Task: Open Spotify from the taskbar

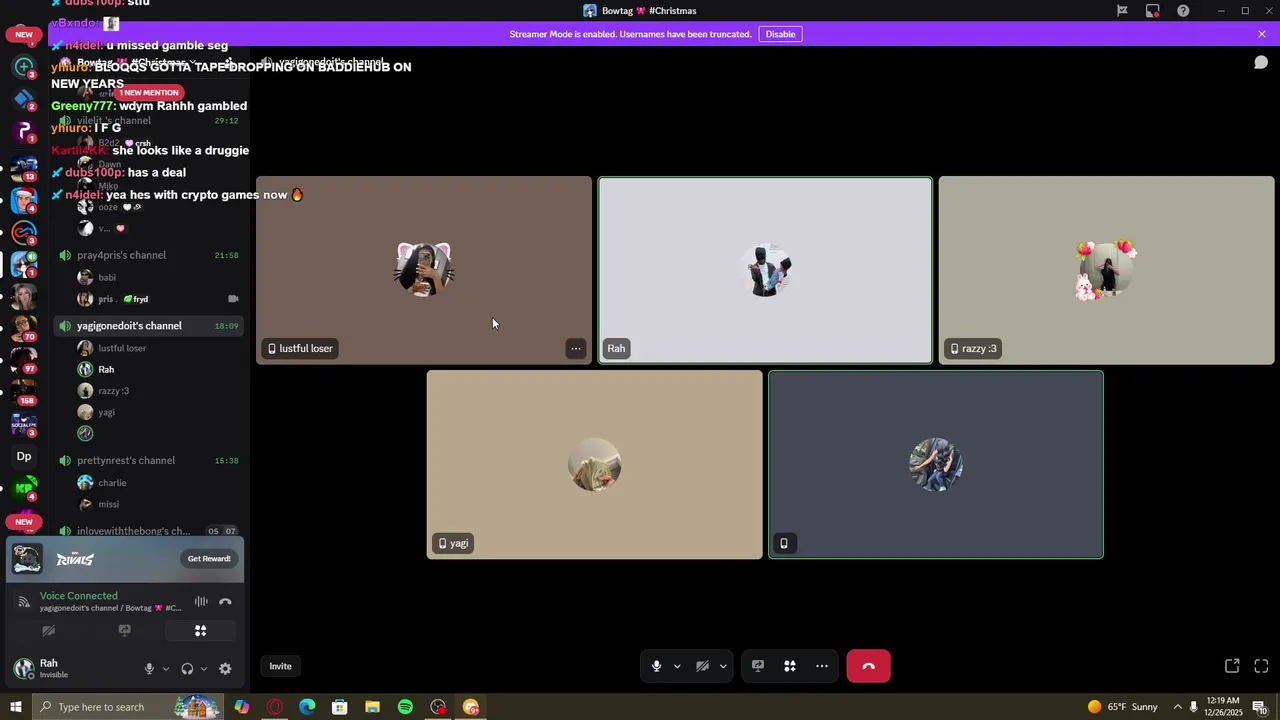Action: (x=405, y=707)
